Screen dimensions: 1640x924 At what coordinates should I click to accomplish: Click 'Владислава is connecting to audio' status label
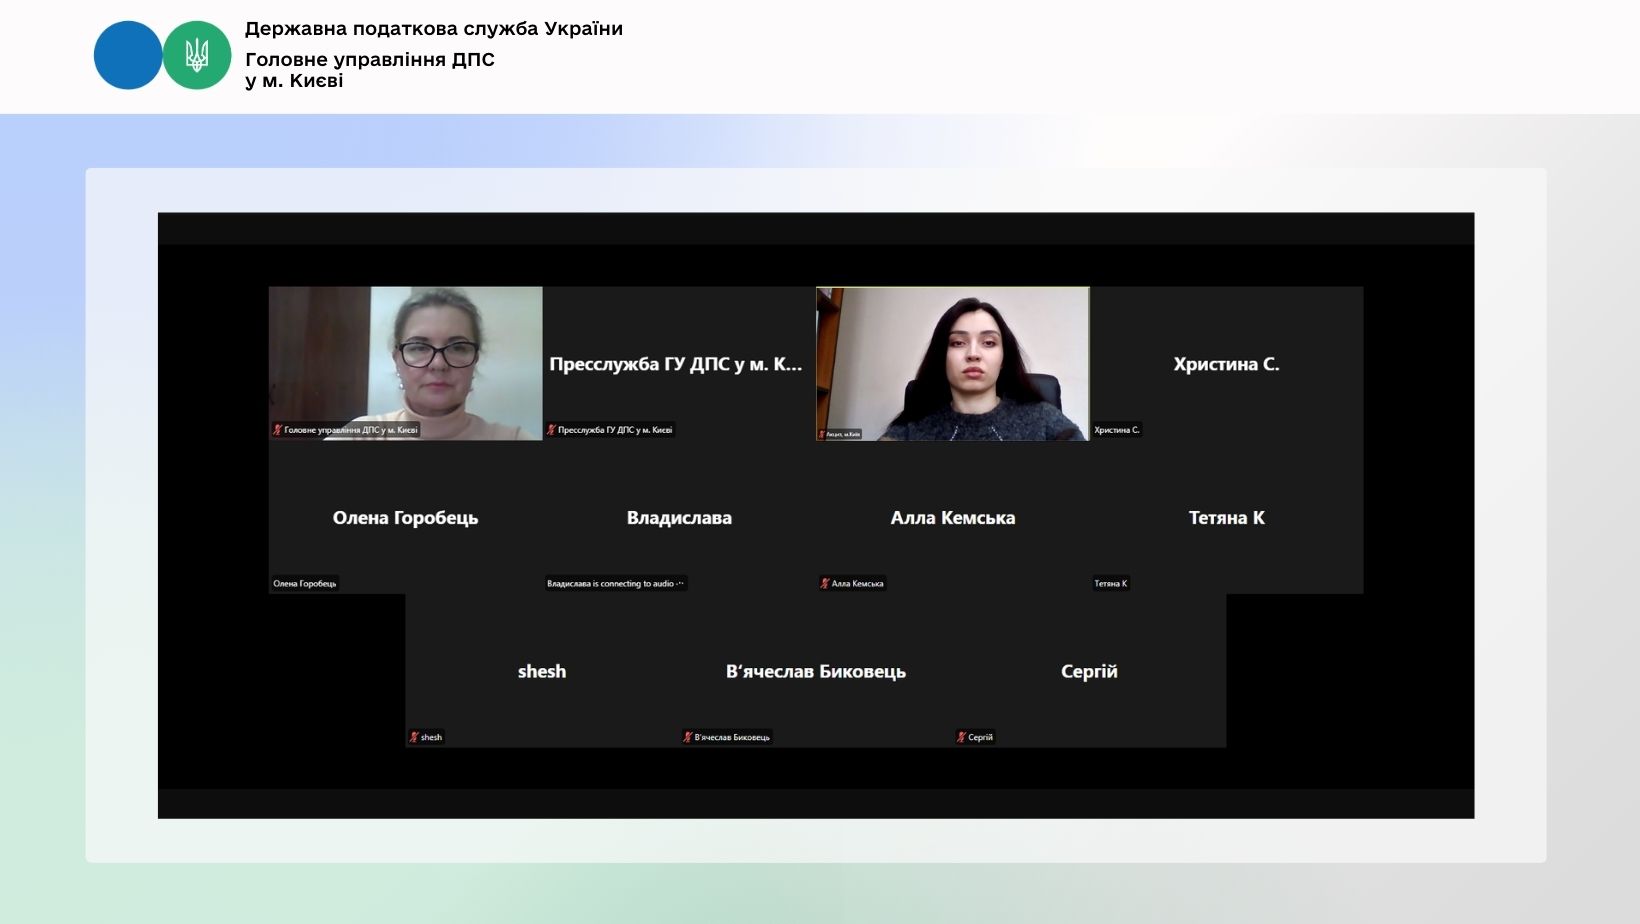[x=615, y=584]
